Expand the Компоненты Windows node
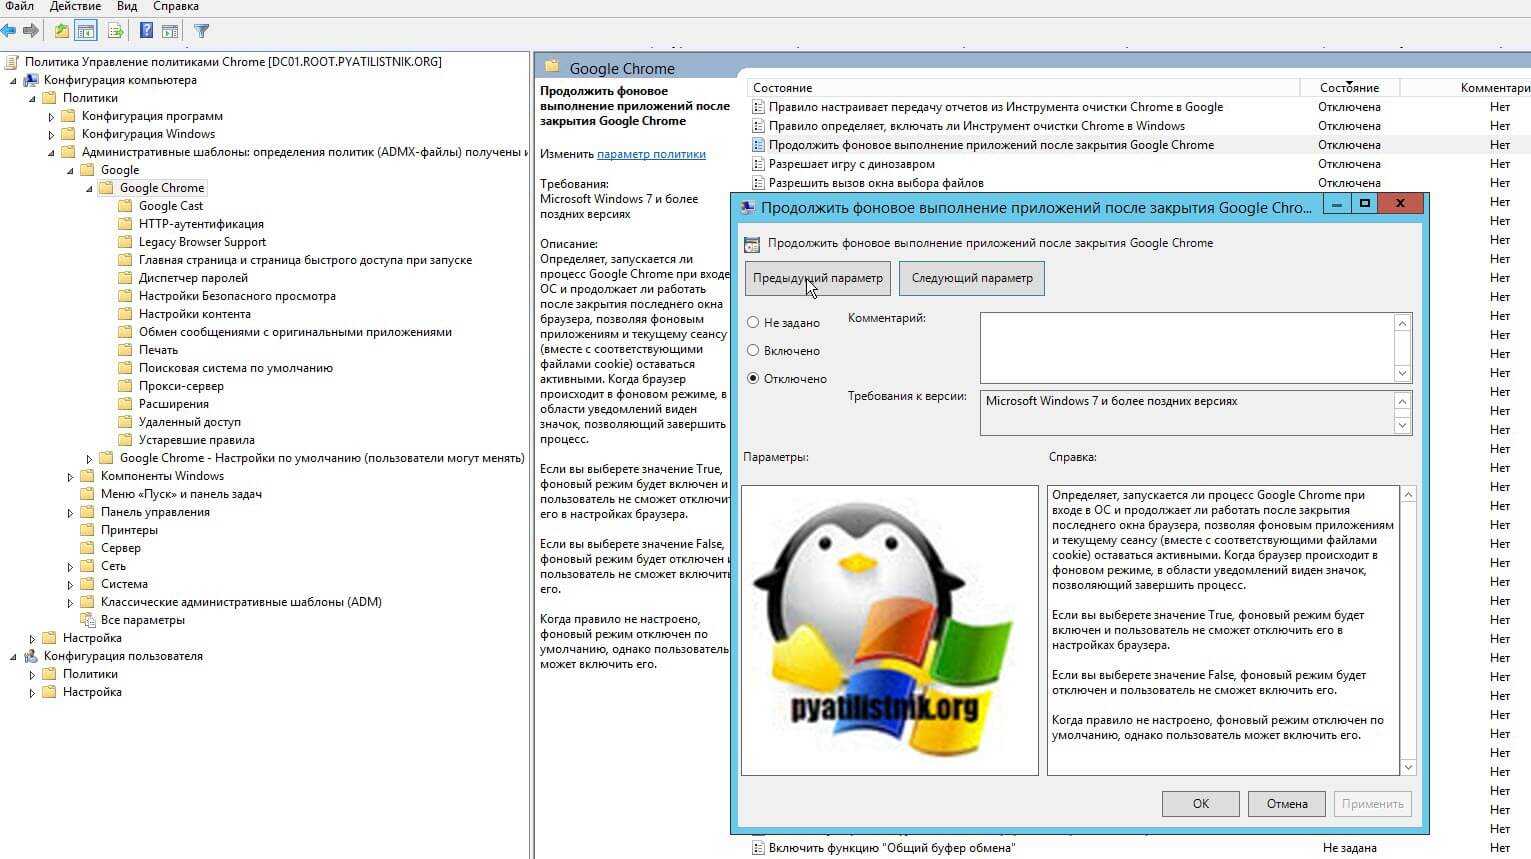The width and height of the screenshot is (1531, 859). click(71, 477)
